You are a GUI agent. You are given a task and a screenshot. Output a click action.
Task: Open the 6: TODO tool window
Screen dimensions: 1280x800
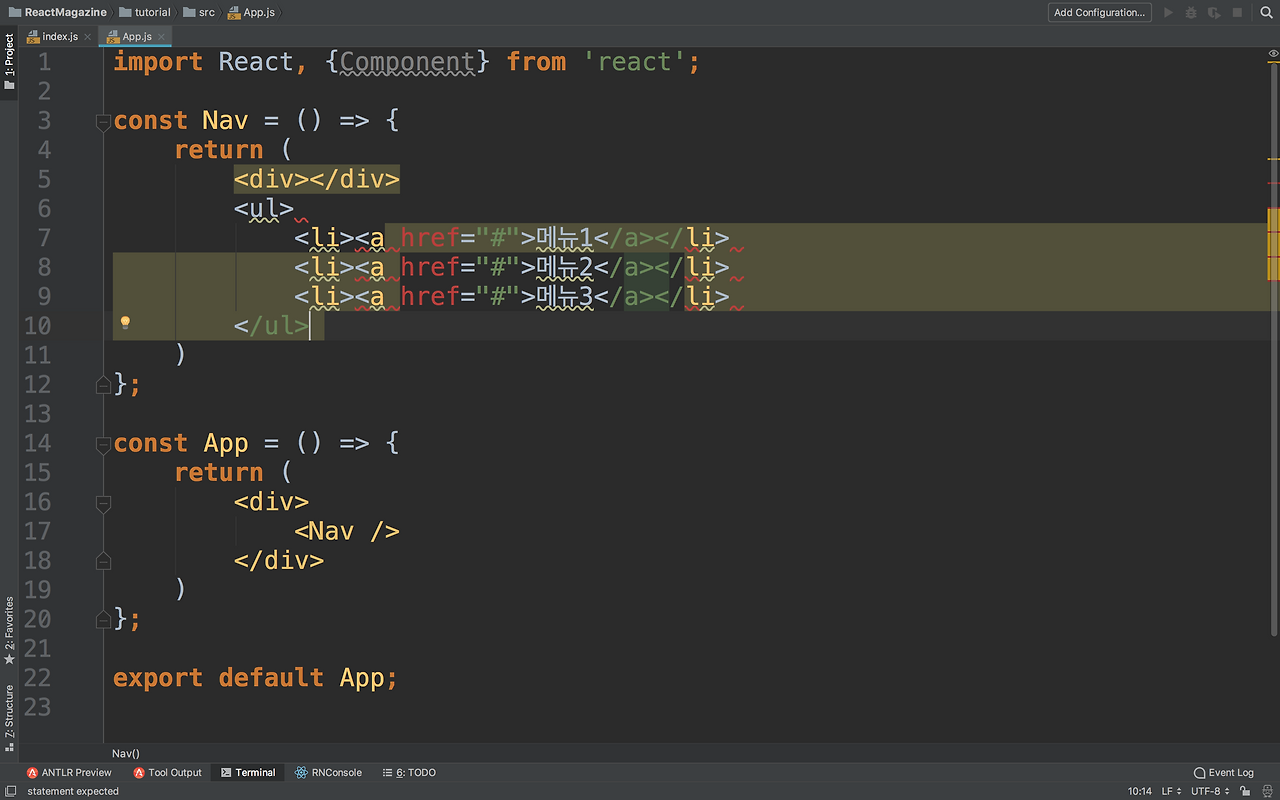tap(409, 772)
